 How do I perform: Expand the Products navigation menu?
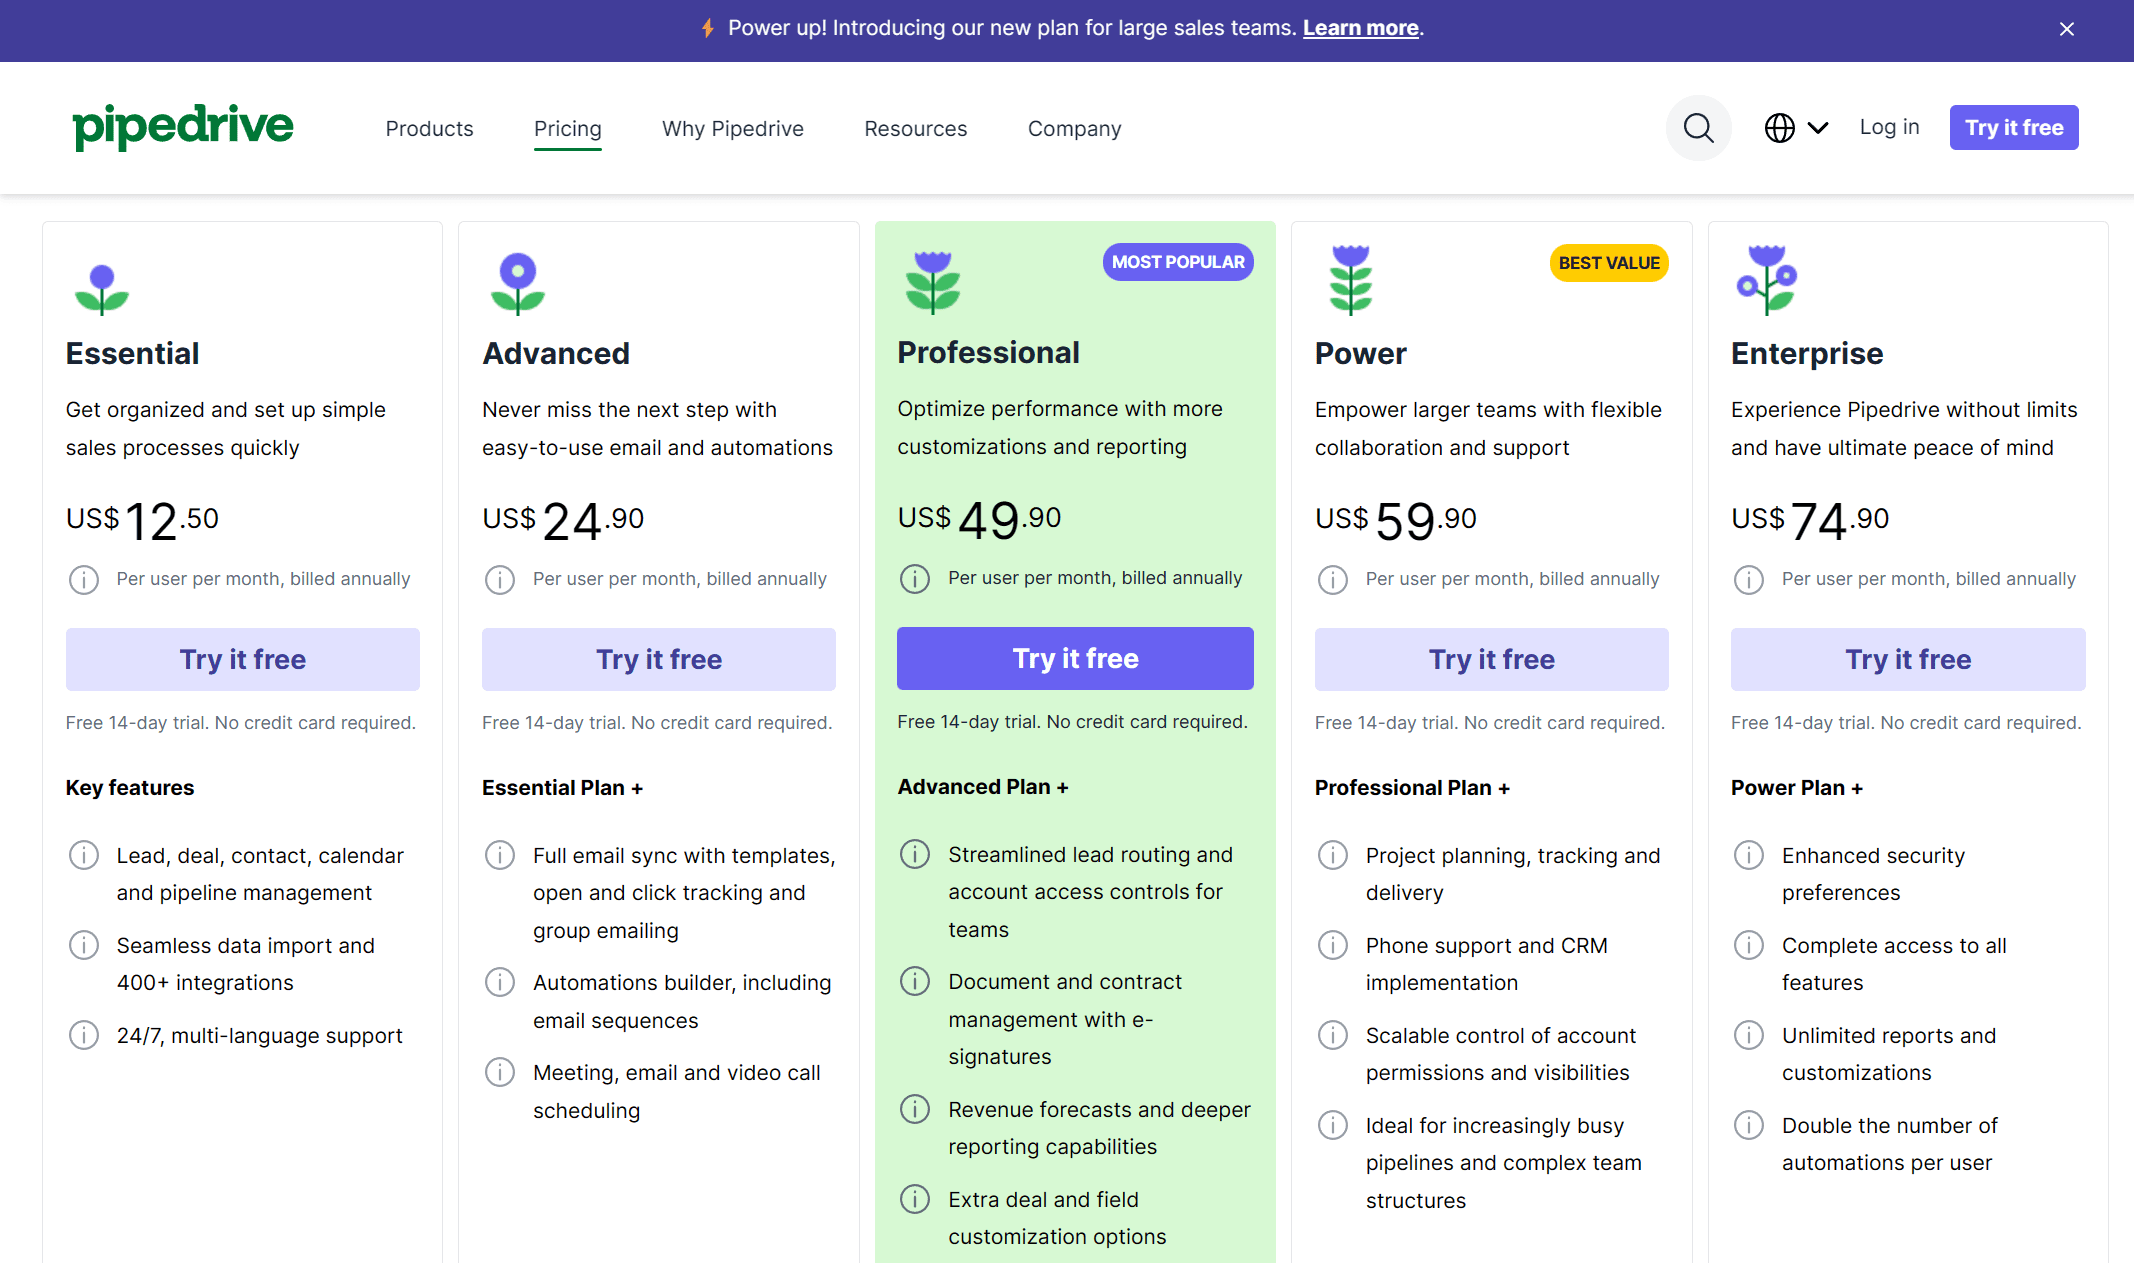point(428,128)
